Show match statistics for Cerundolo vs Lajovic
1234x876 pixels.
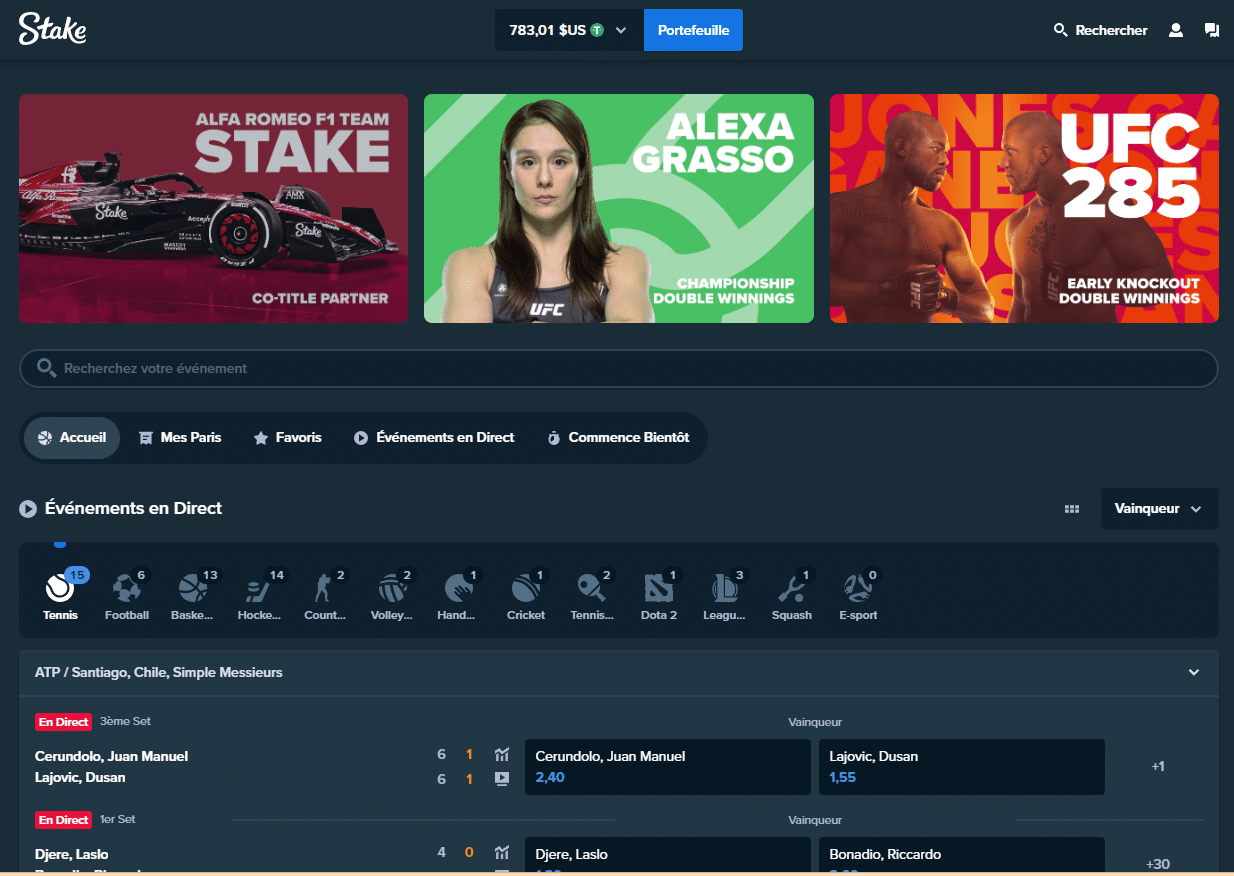(502, 754)
